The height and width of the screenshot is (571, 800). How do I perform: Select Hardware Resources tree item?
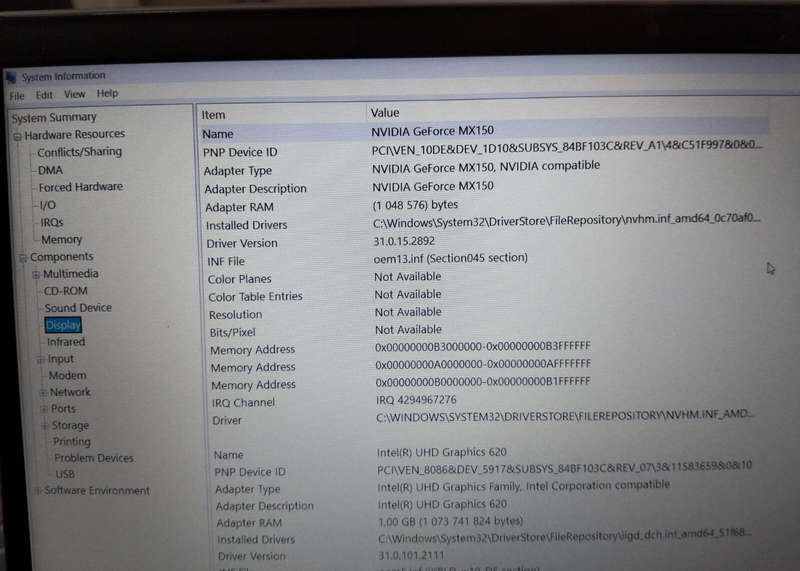pos(74,134)
